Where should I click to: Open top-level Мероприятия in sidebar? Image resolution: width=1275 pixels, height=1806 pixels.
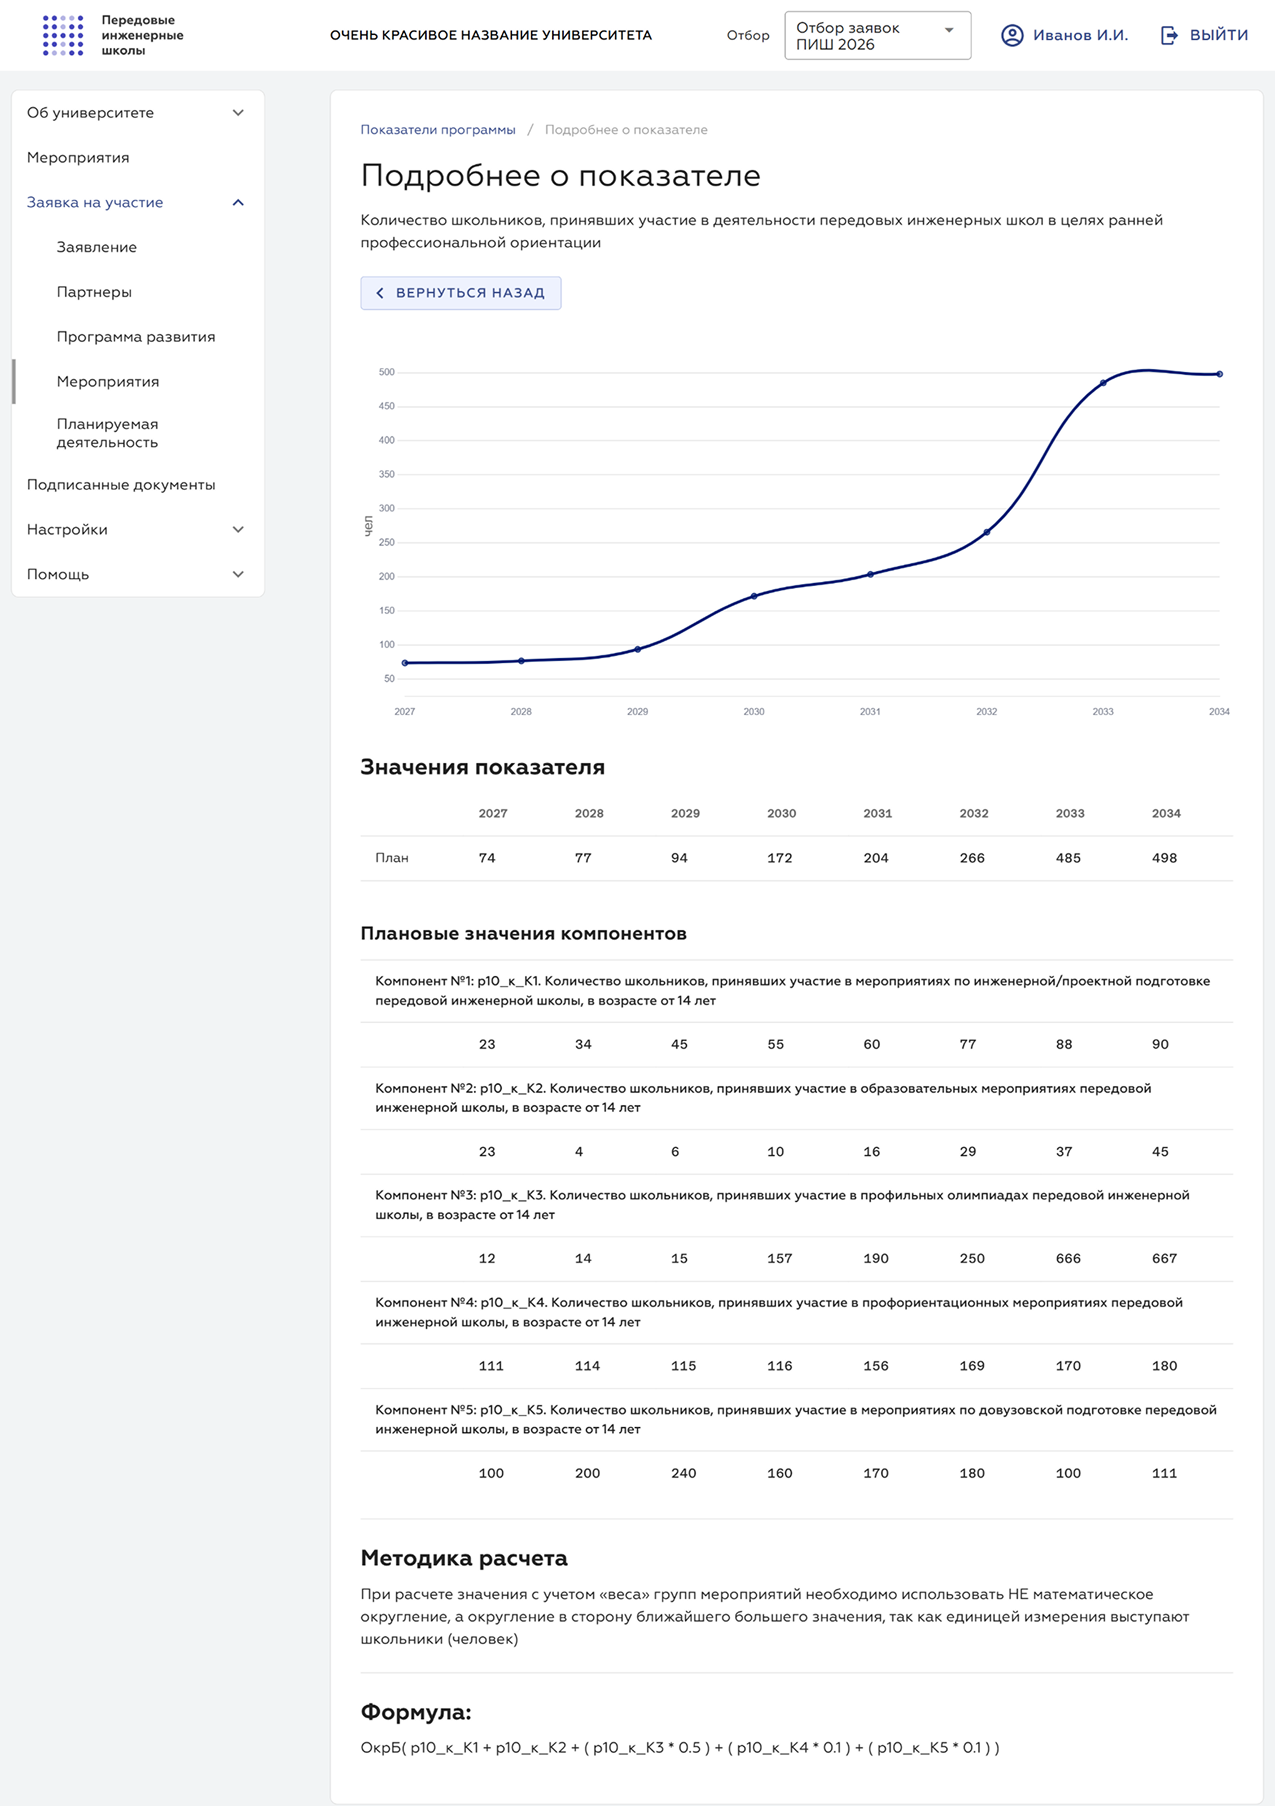(x=78, y=157)
